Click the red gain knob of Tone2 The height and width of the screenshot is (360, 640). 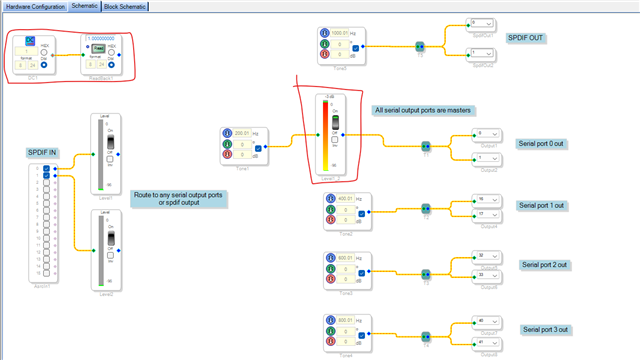(331, 220)
